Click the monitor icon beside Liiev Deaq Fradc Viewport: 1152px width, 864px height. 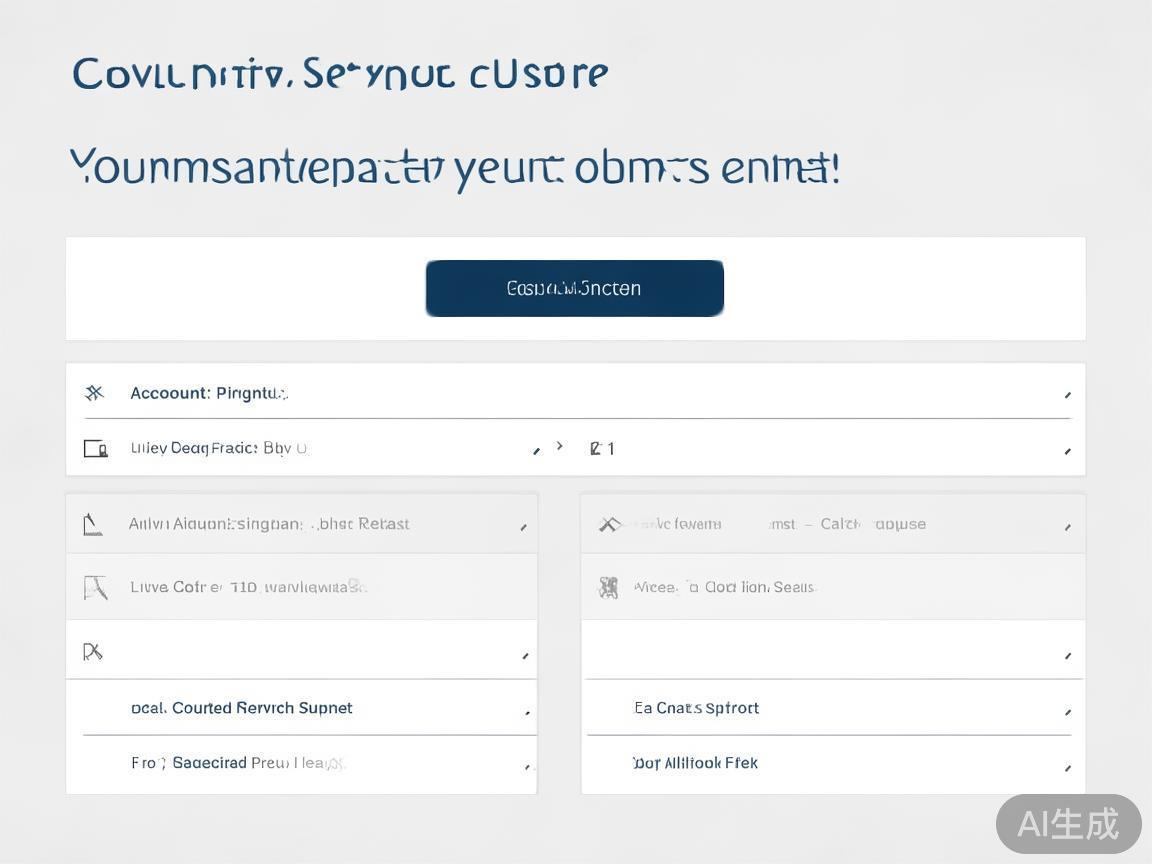[95, 448]
